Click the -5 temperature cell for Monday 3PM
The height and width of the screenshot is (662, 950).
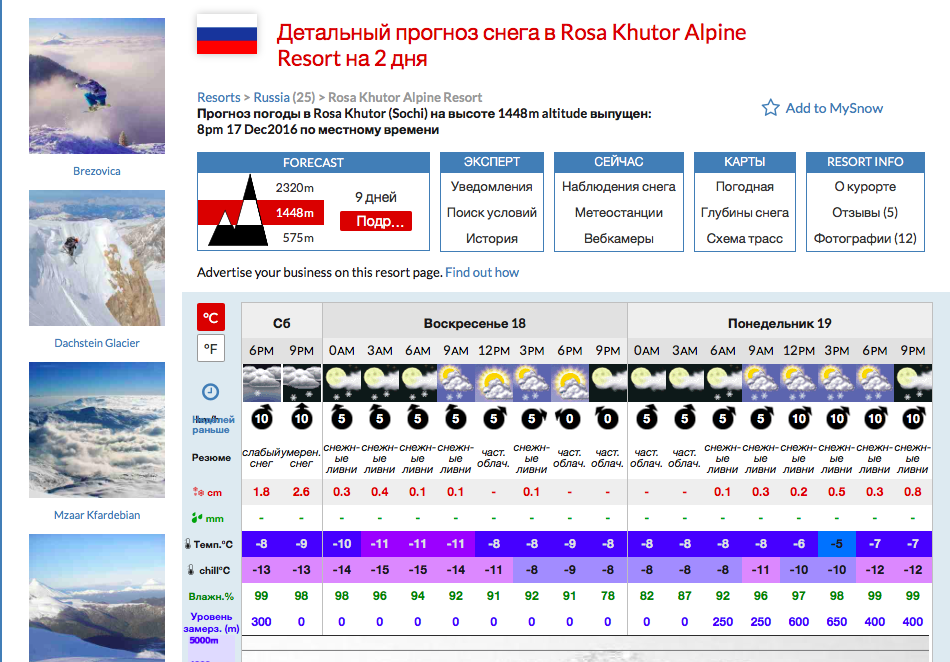coord(837,544)
